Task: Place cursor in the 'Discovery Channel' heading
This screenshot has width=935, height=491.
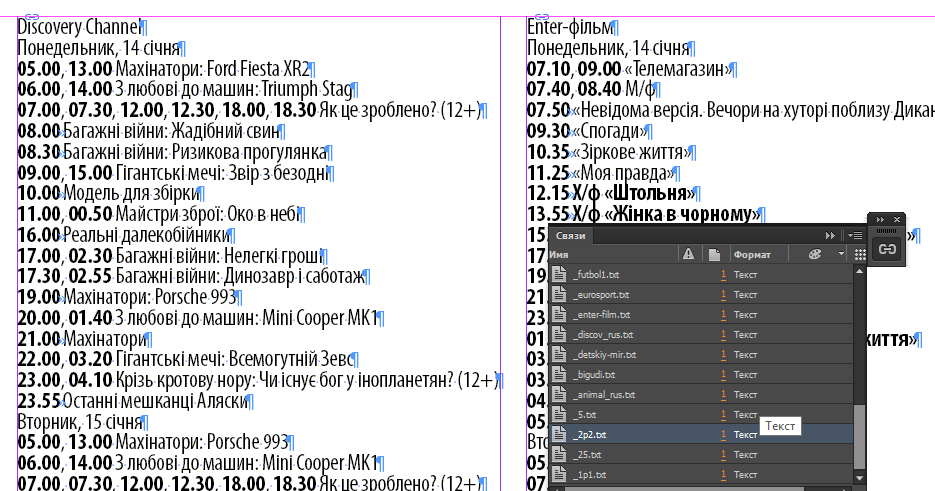Action: 79,27
